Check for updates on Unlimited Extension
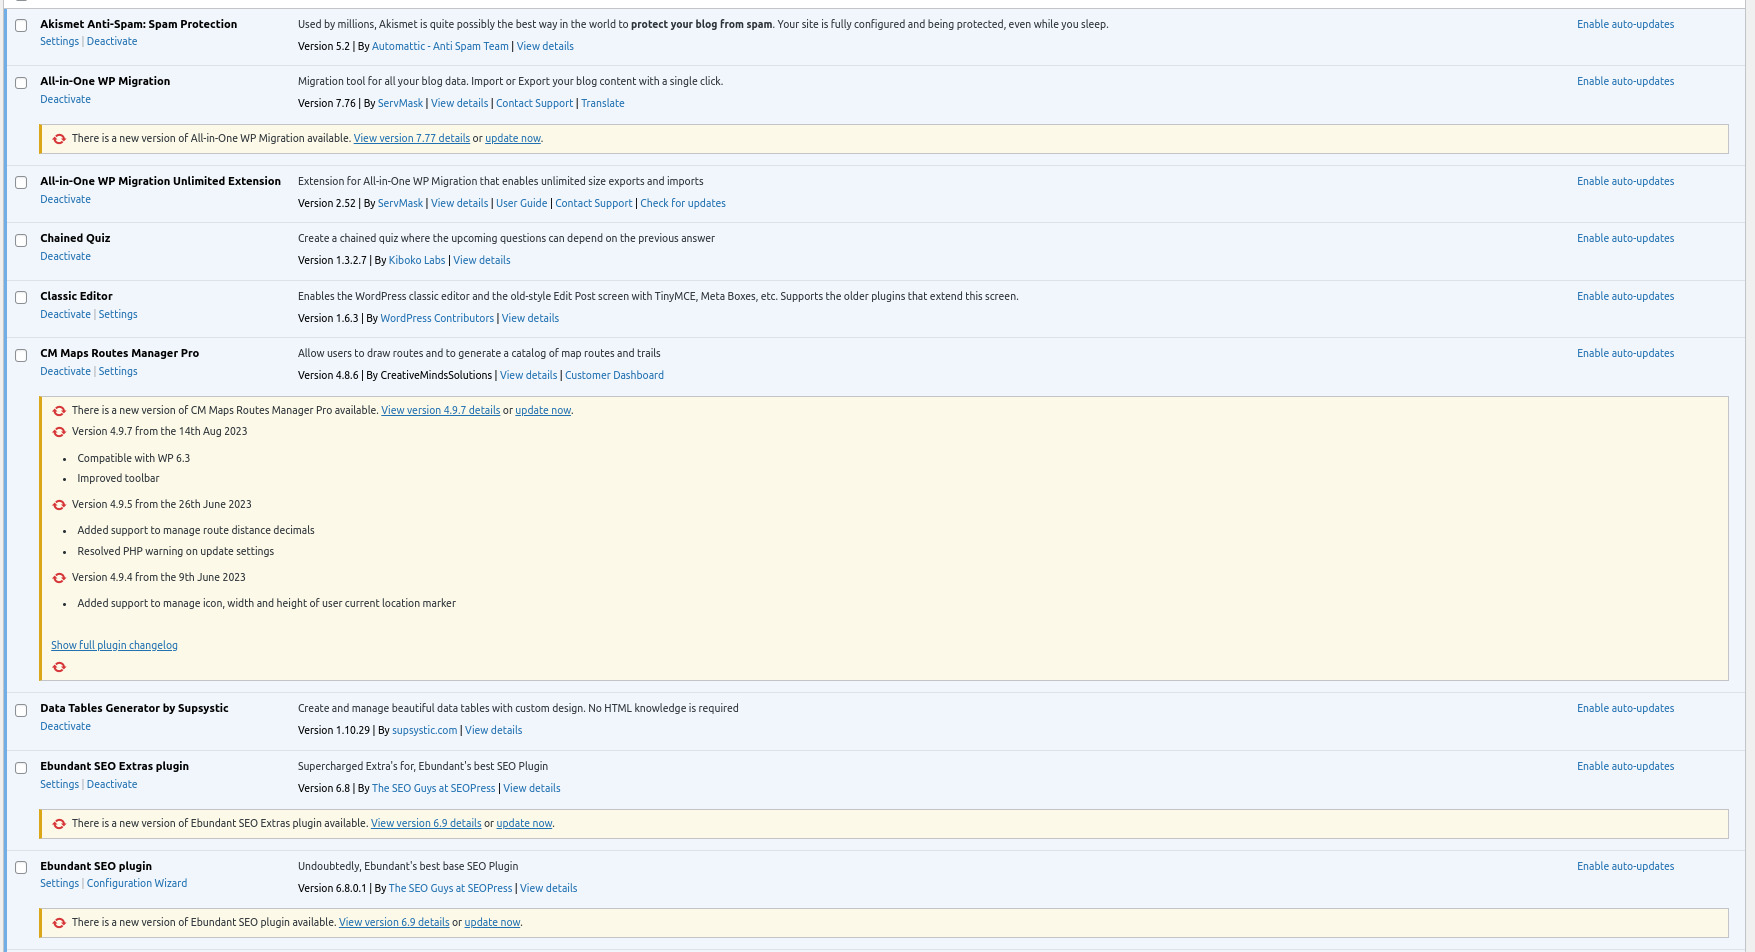The width and height of the screenshot is (1755, 952). 683,204
